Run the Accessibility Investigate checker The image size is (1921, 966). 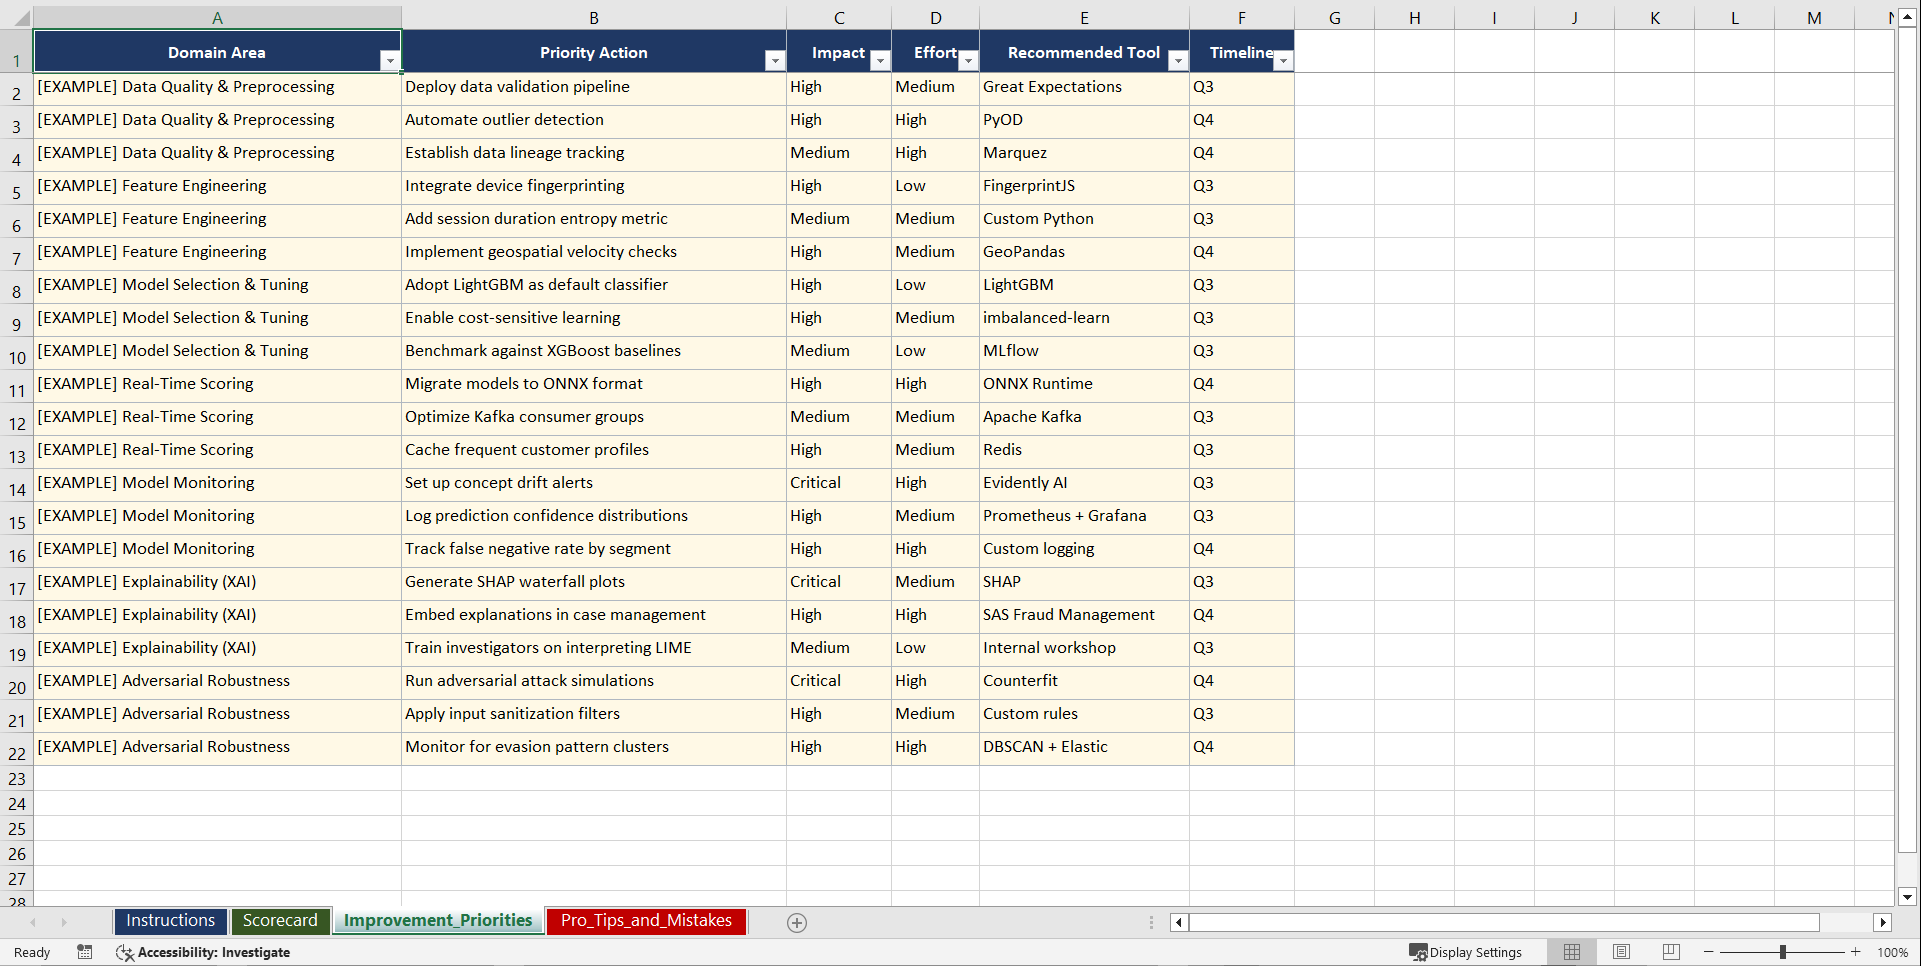[x=204, y=952]
